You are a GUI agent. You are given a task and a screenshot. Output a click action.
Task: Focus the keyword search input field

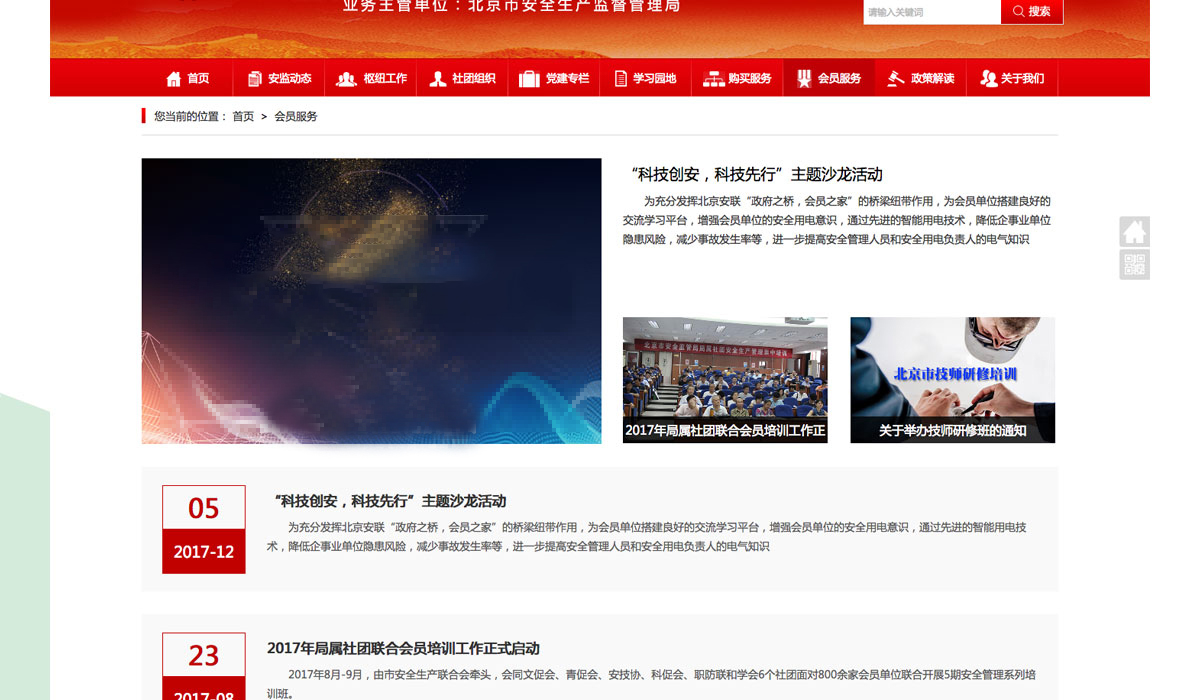click(931, 12)
